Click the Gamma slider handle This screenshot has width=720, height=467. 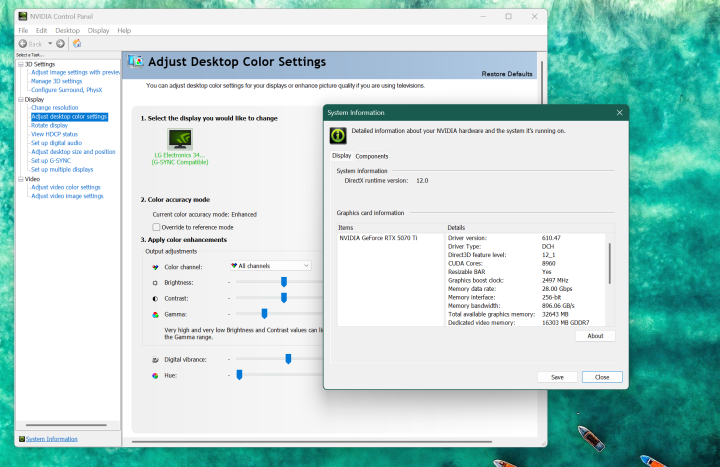click(264, 314)
